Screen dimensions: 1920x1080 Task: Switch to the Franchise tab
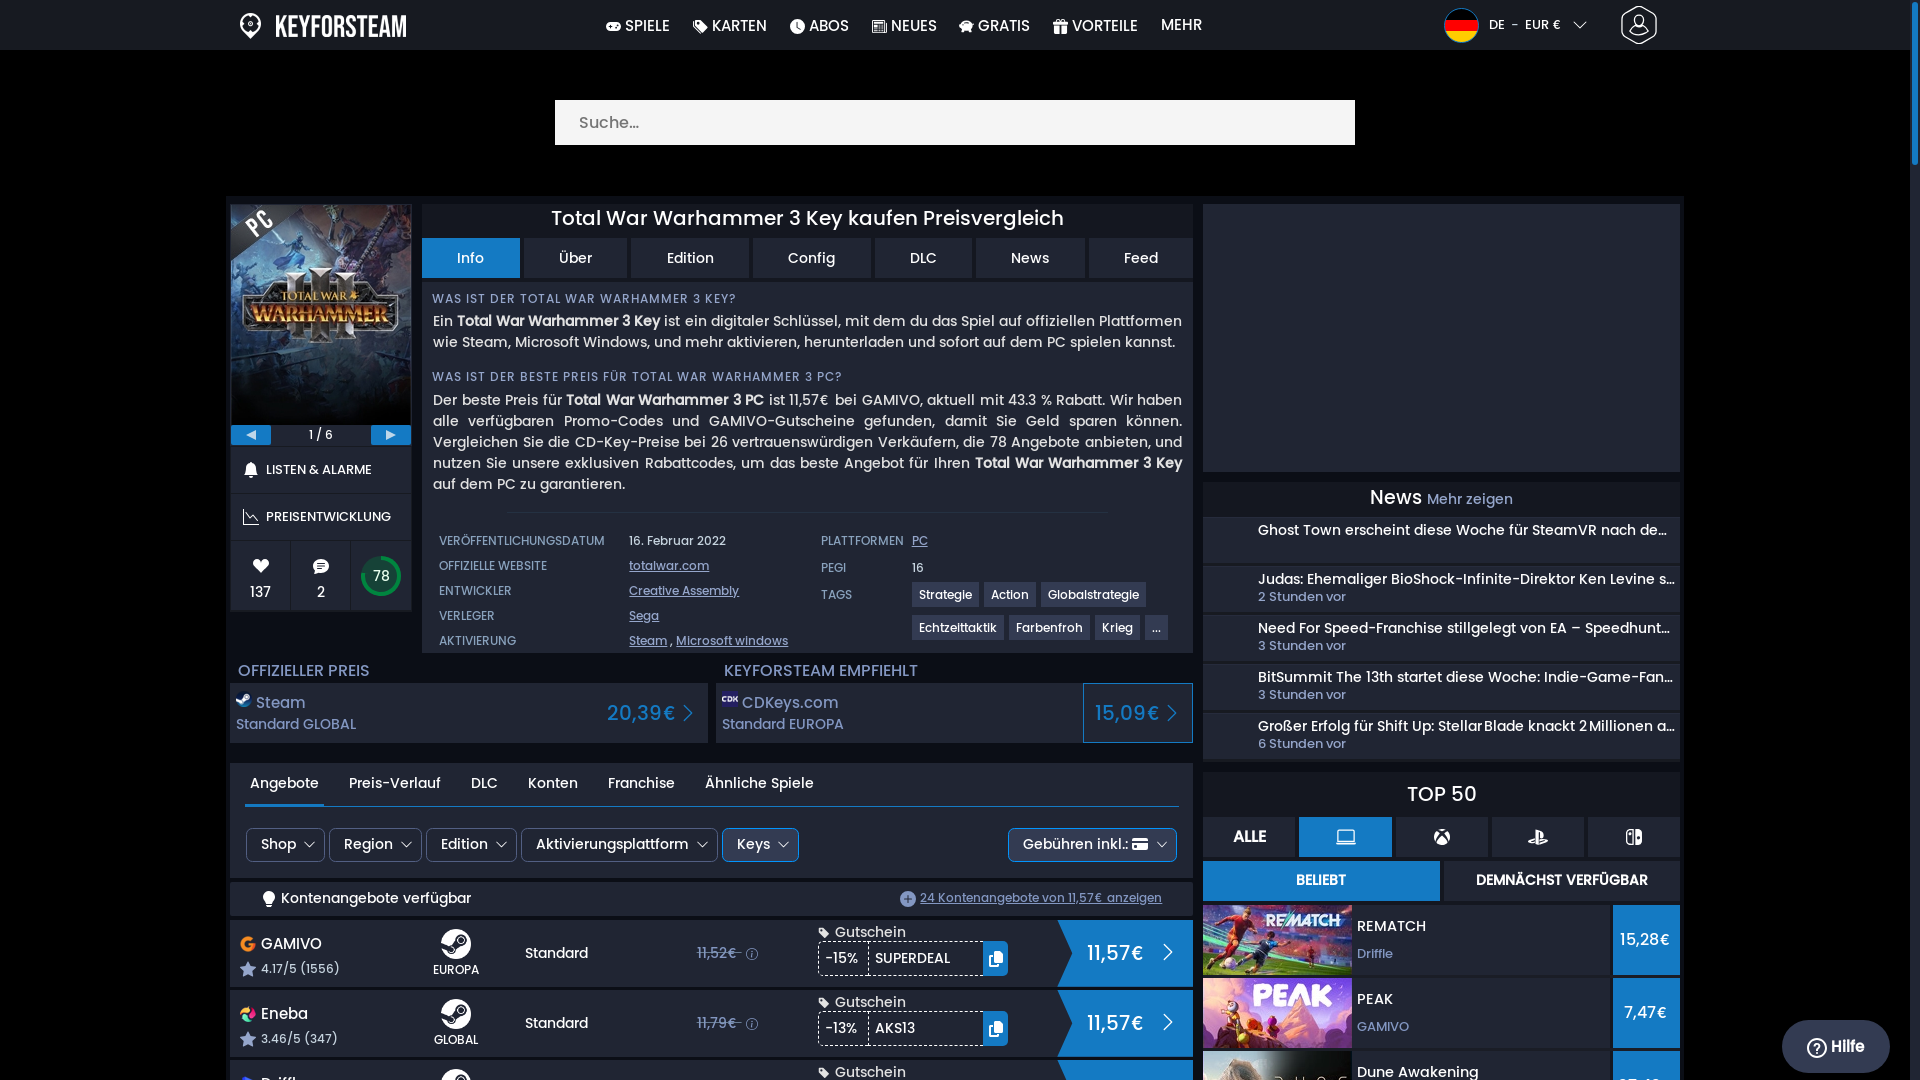(x=641, y=784)
